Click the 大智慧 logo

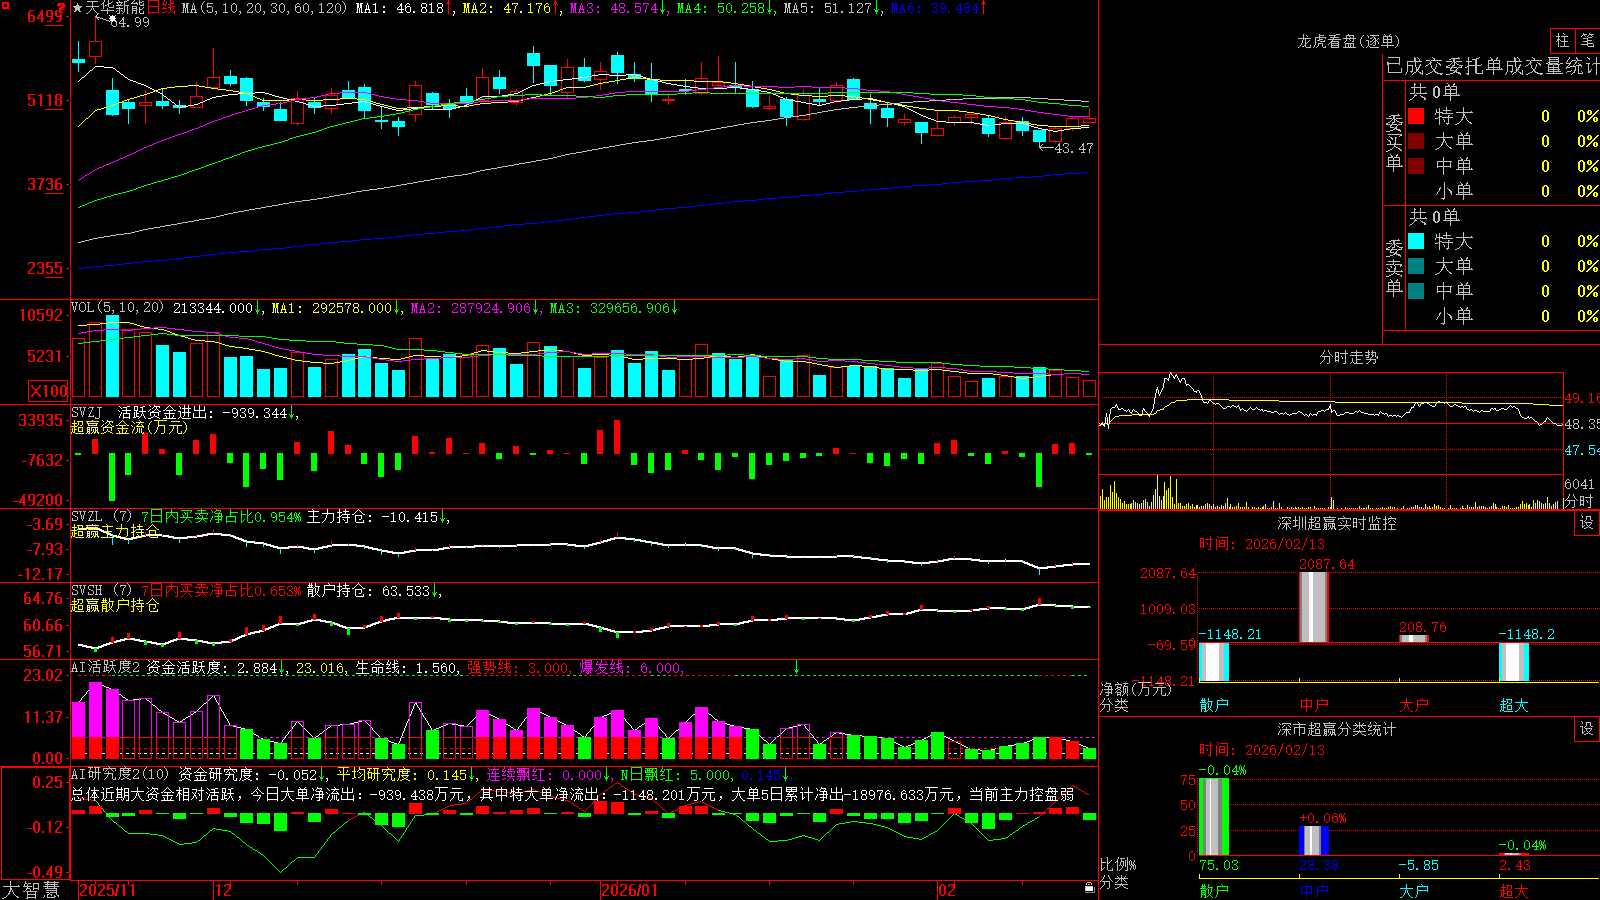[31, 890]
